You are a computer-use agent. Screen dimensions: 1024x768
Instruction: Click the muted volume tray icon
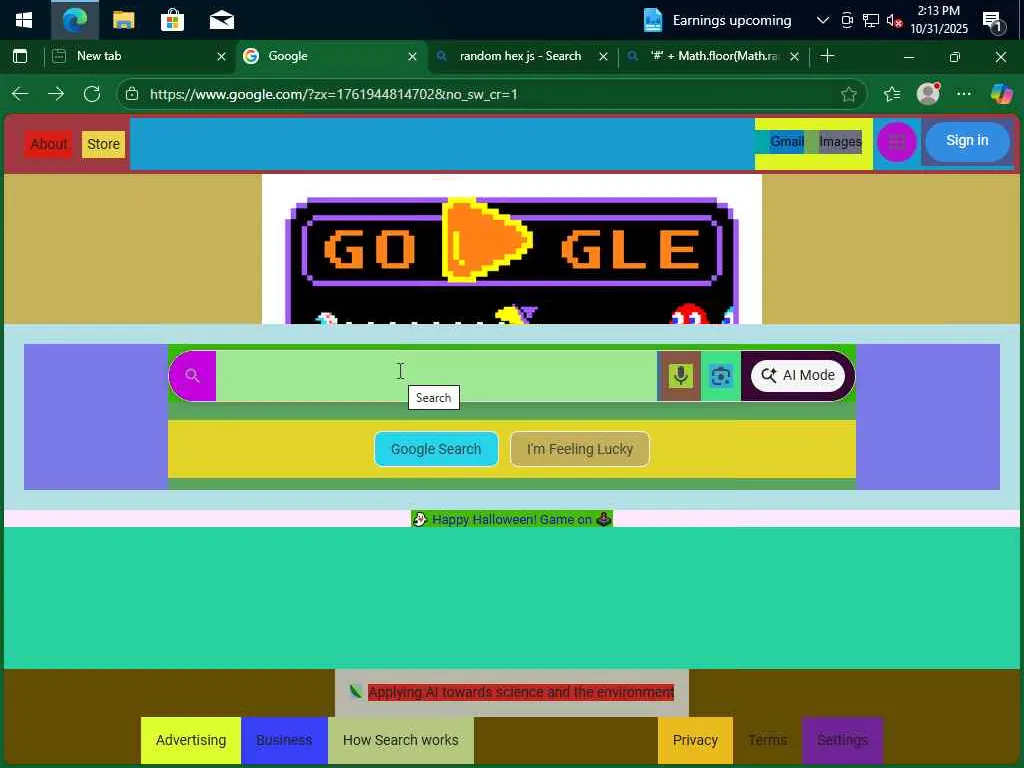[x=894, y=20]
